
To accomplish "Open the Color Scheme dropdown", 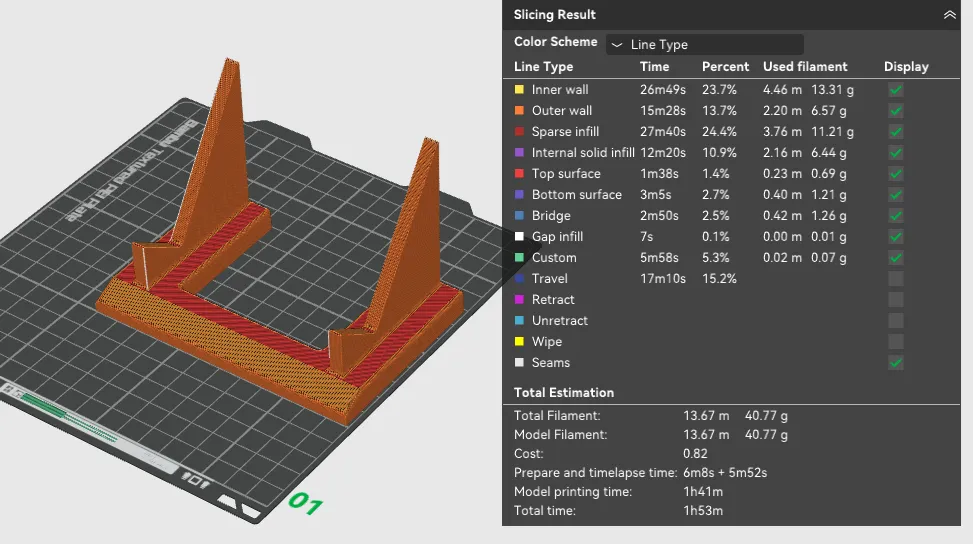I will point(704,45).
